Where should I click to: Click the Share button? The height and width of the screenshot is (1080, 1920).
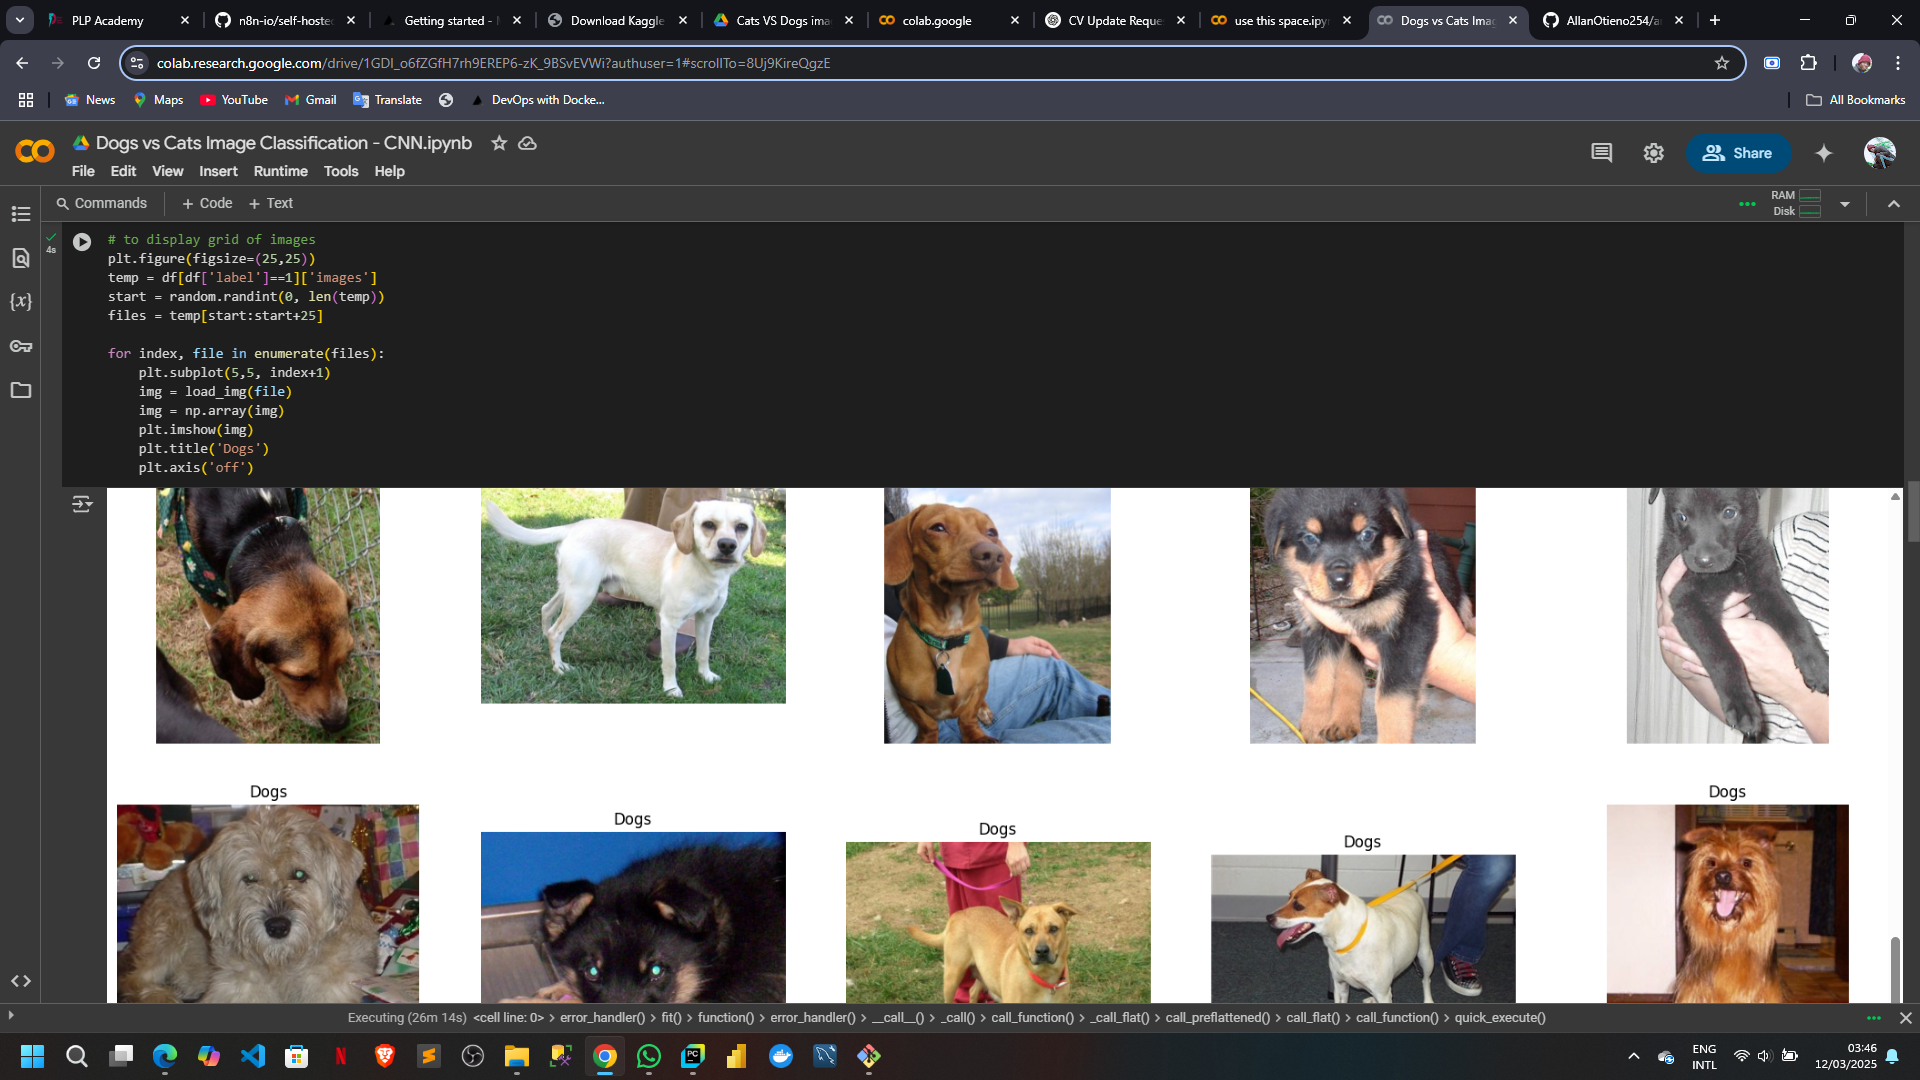(1738, 153)
